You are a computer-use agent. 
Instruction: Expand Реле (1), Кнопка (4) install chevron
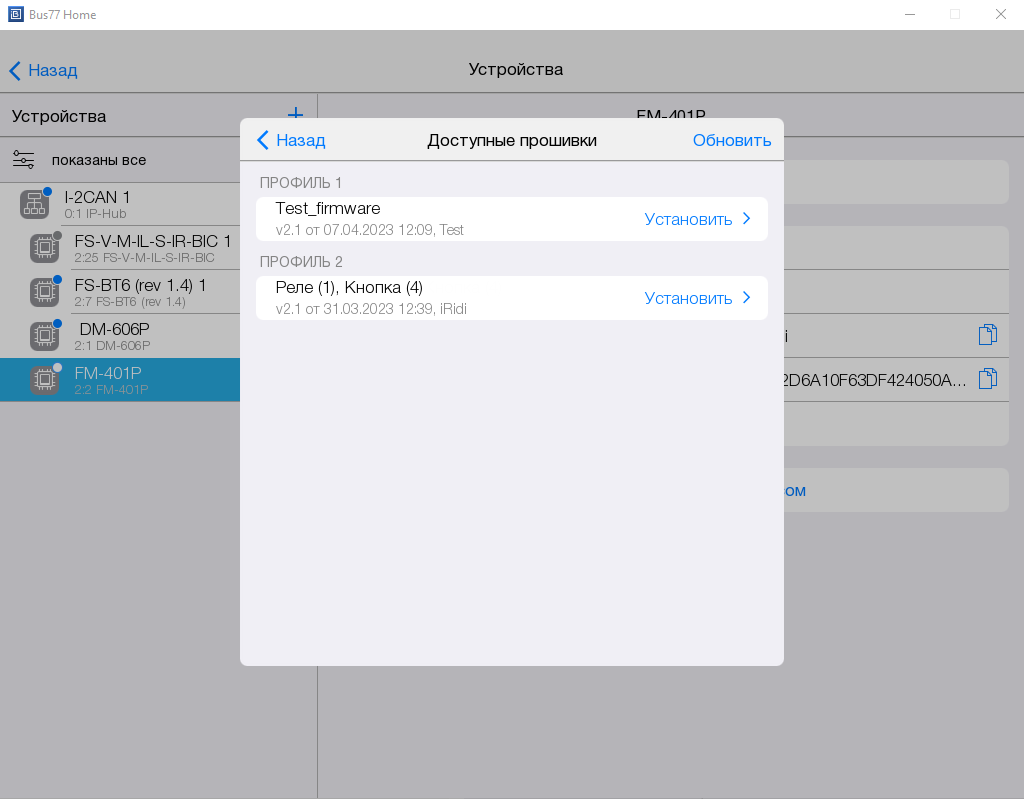pyautogui.click(x=746, y=298)
